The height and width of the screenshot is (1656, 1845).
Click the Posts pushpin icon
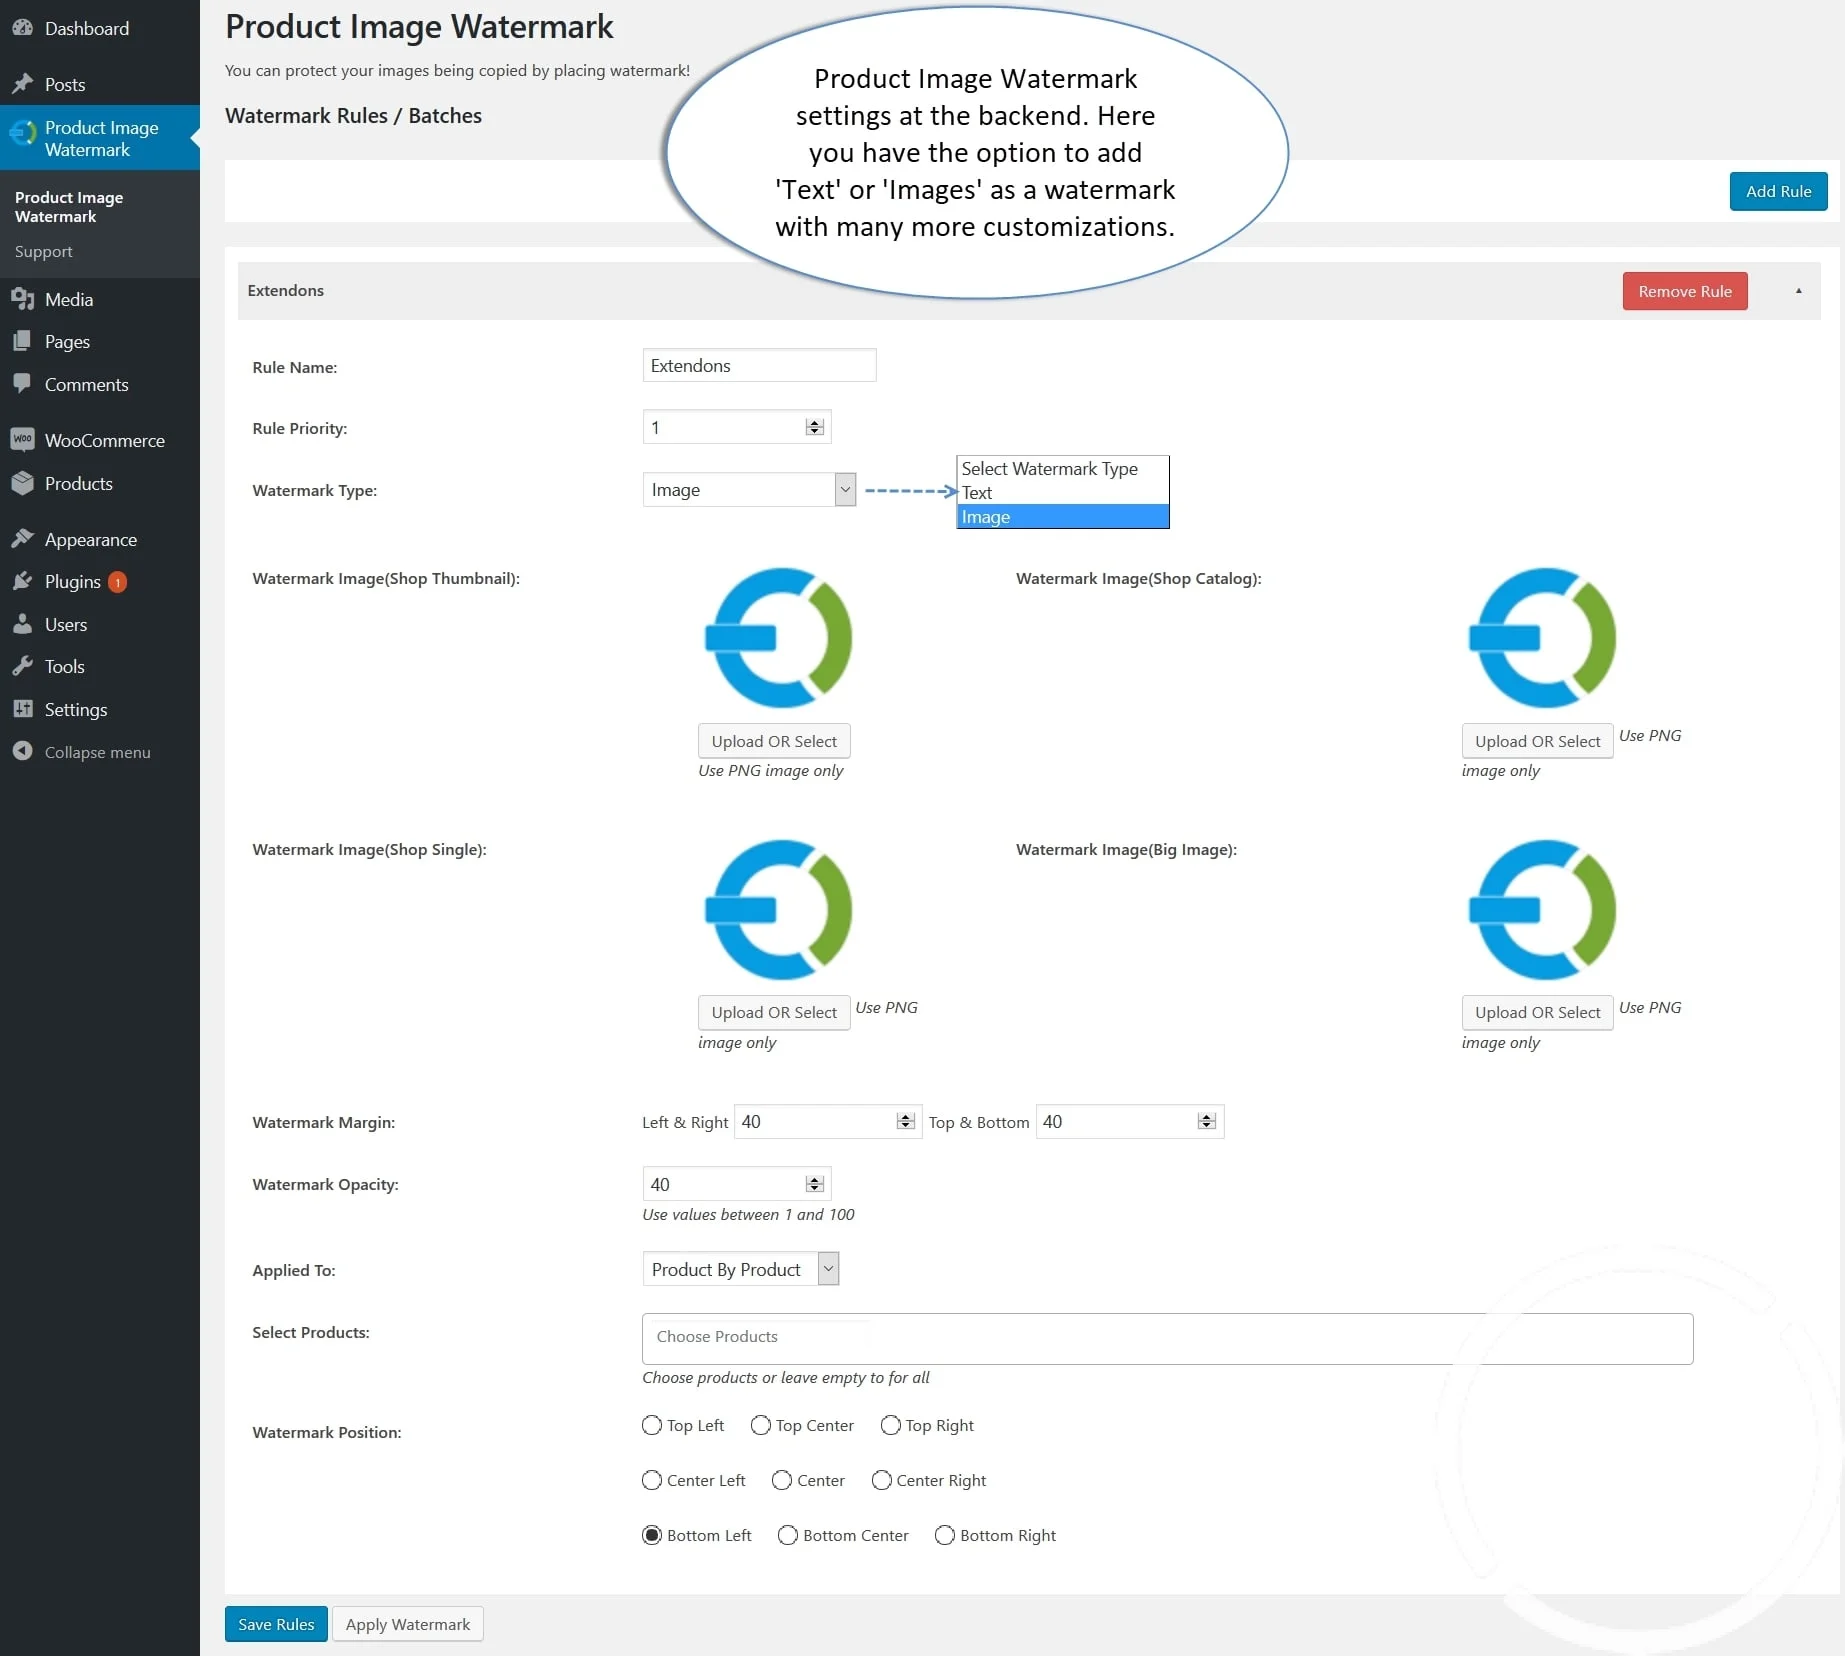pyautogui.click(x=22, y=84)
